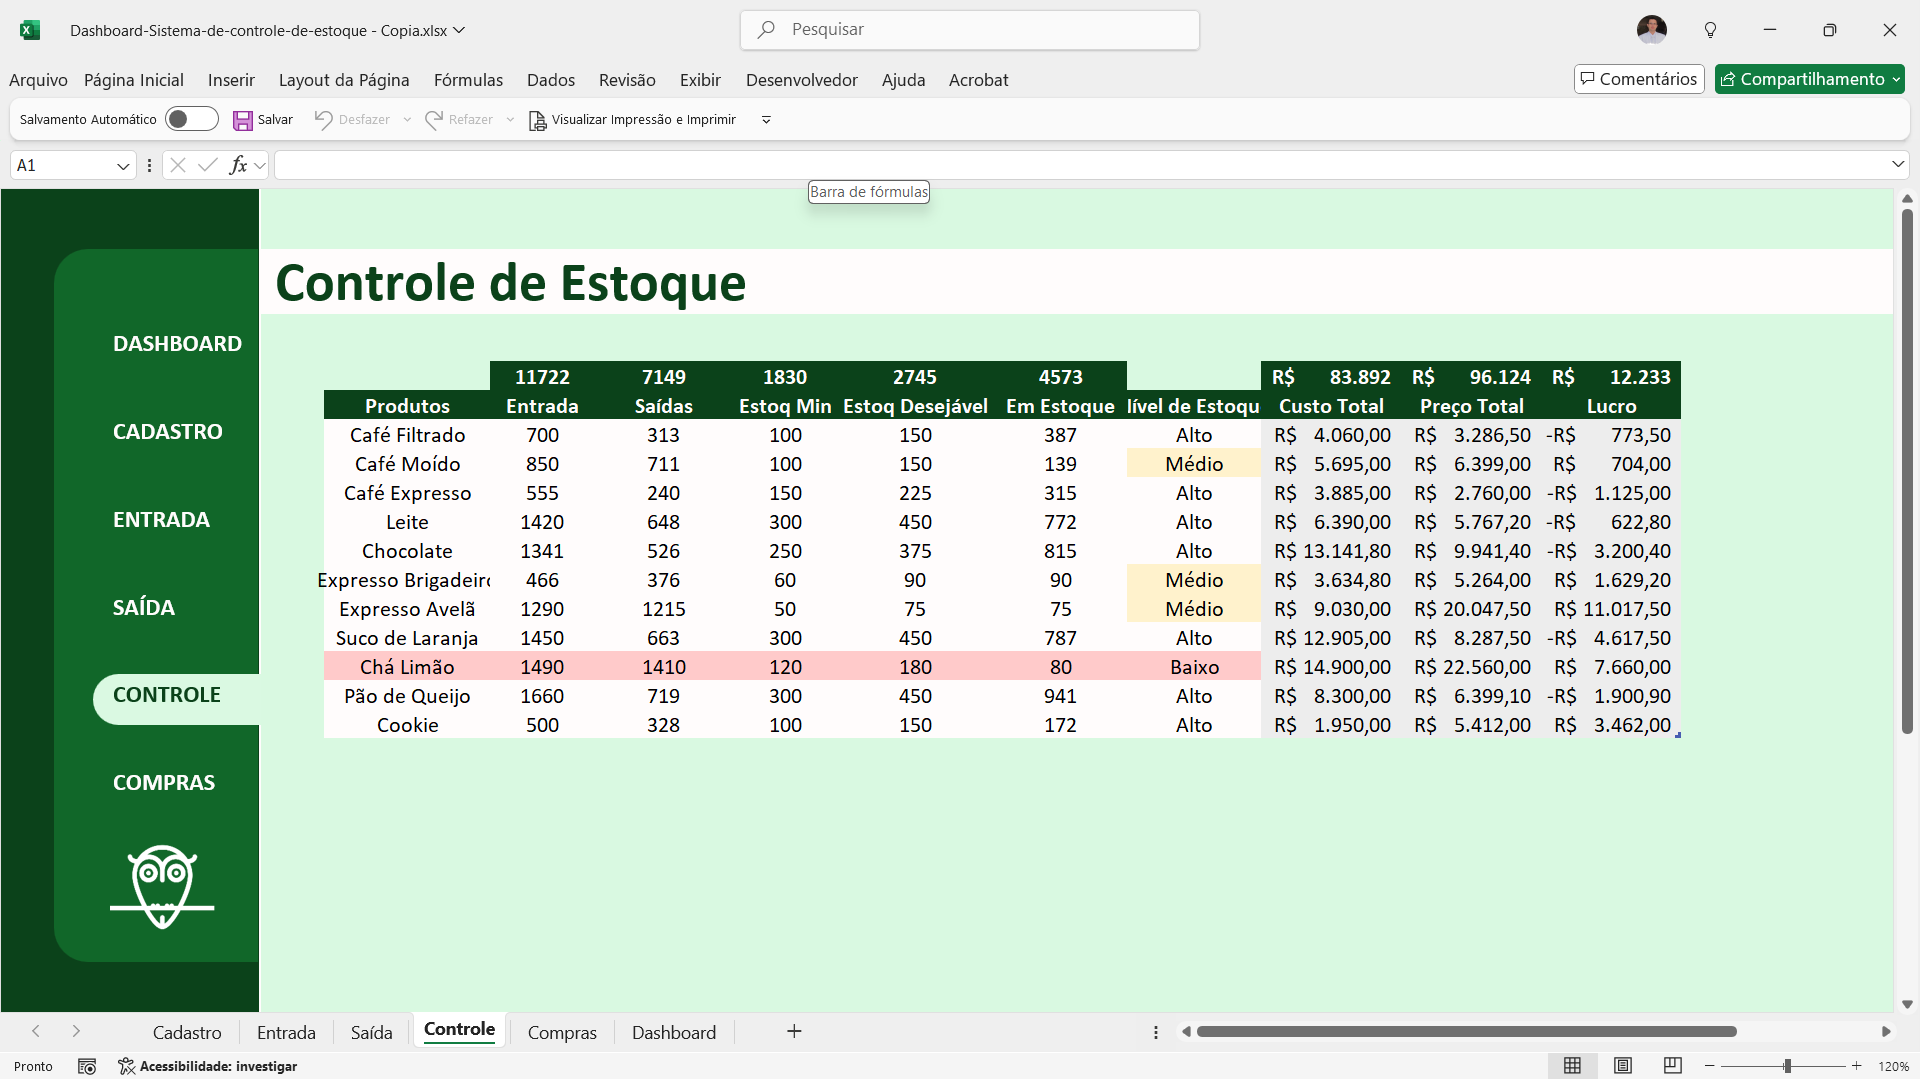Toggle Salvamento Automático on
The width and height of the screenshot is (1920, 1080).
[190, 118]
